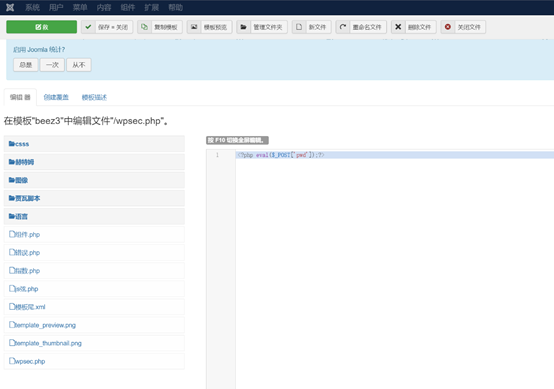Expand the 赫特姆 folder
This screenshot has width=554, height=389.
click(94, 162)
